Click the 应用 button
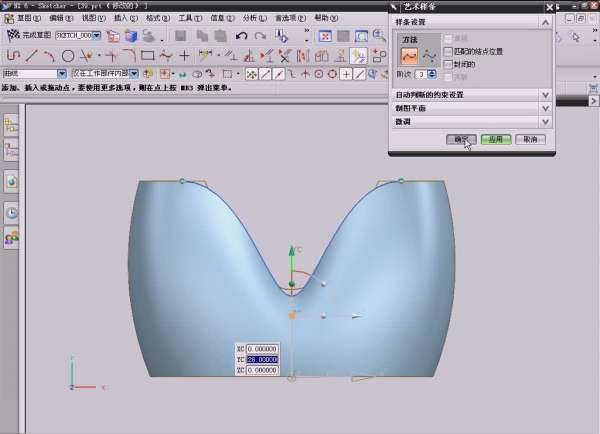Screen dimensions: 600x434 [x=496, y=140]
